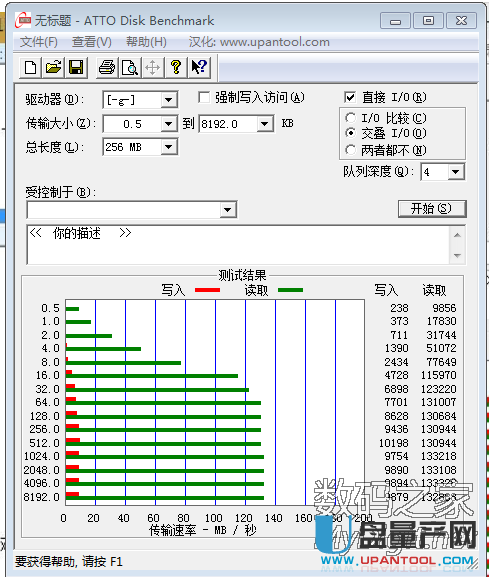489x577 pixels.
Task: Click the read value 9856
Action: [444, 308]
